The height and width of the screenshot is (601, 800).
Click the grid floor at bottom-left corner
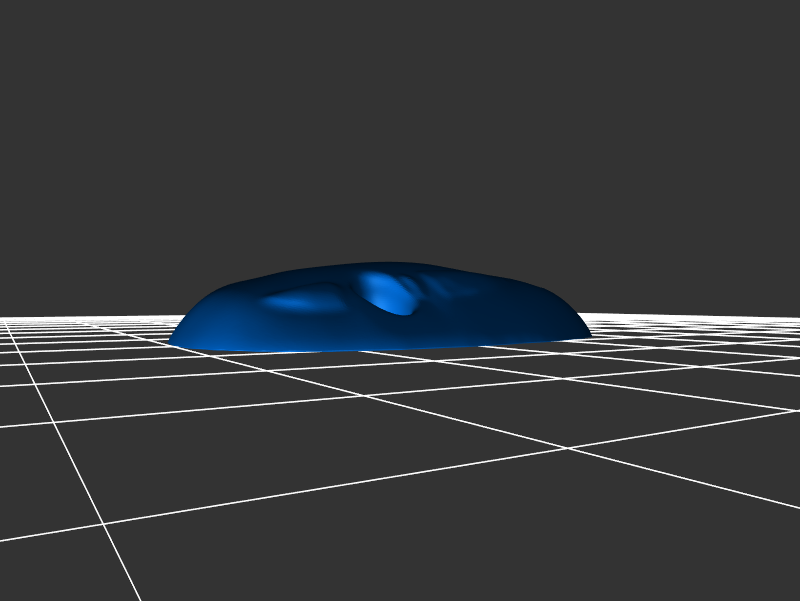(40, 570)
